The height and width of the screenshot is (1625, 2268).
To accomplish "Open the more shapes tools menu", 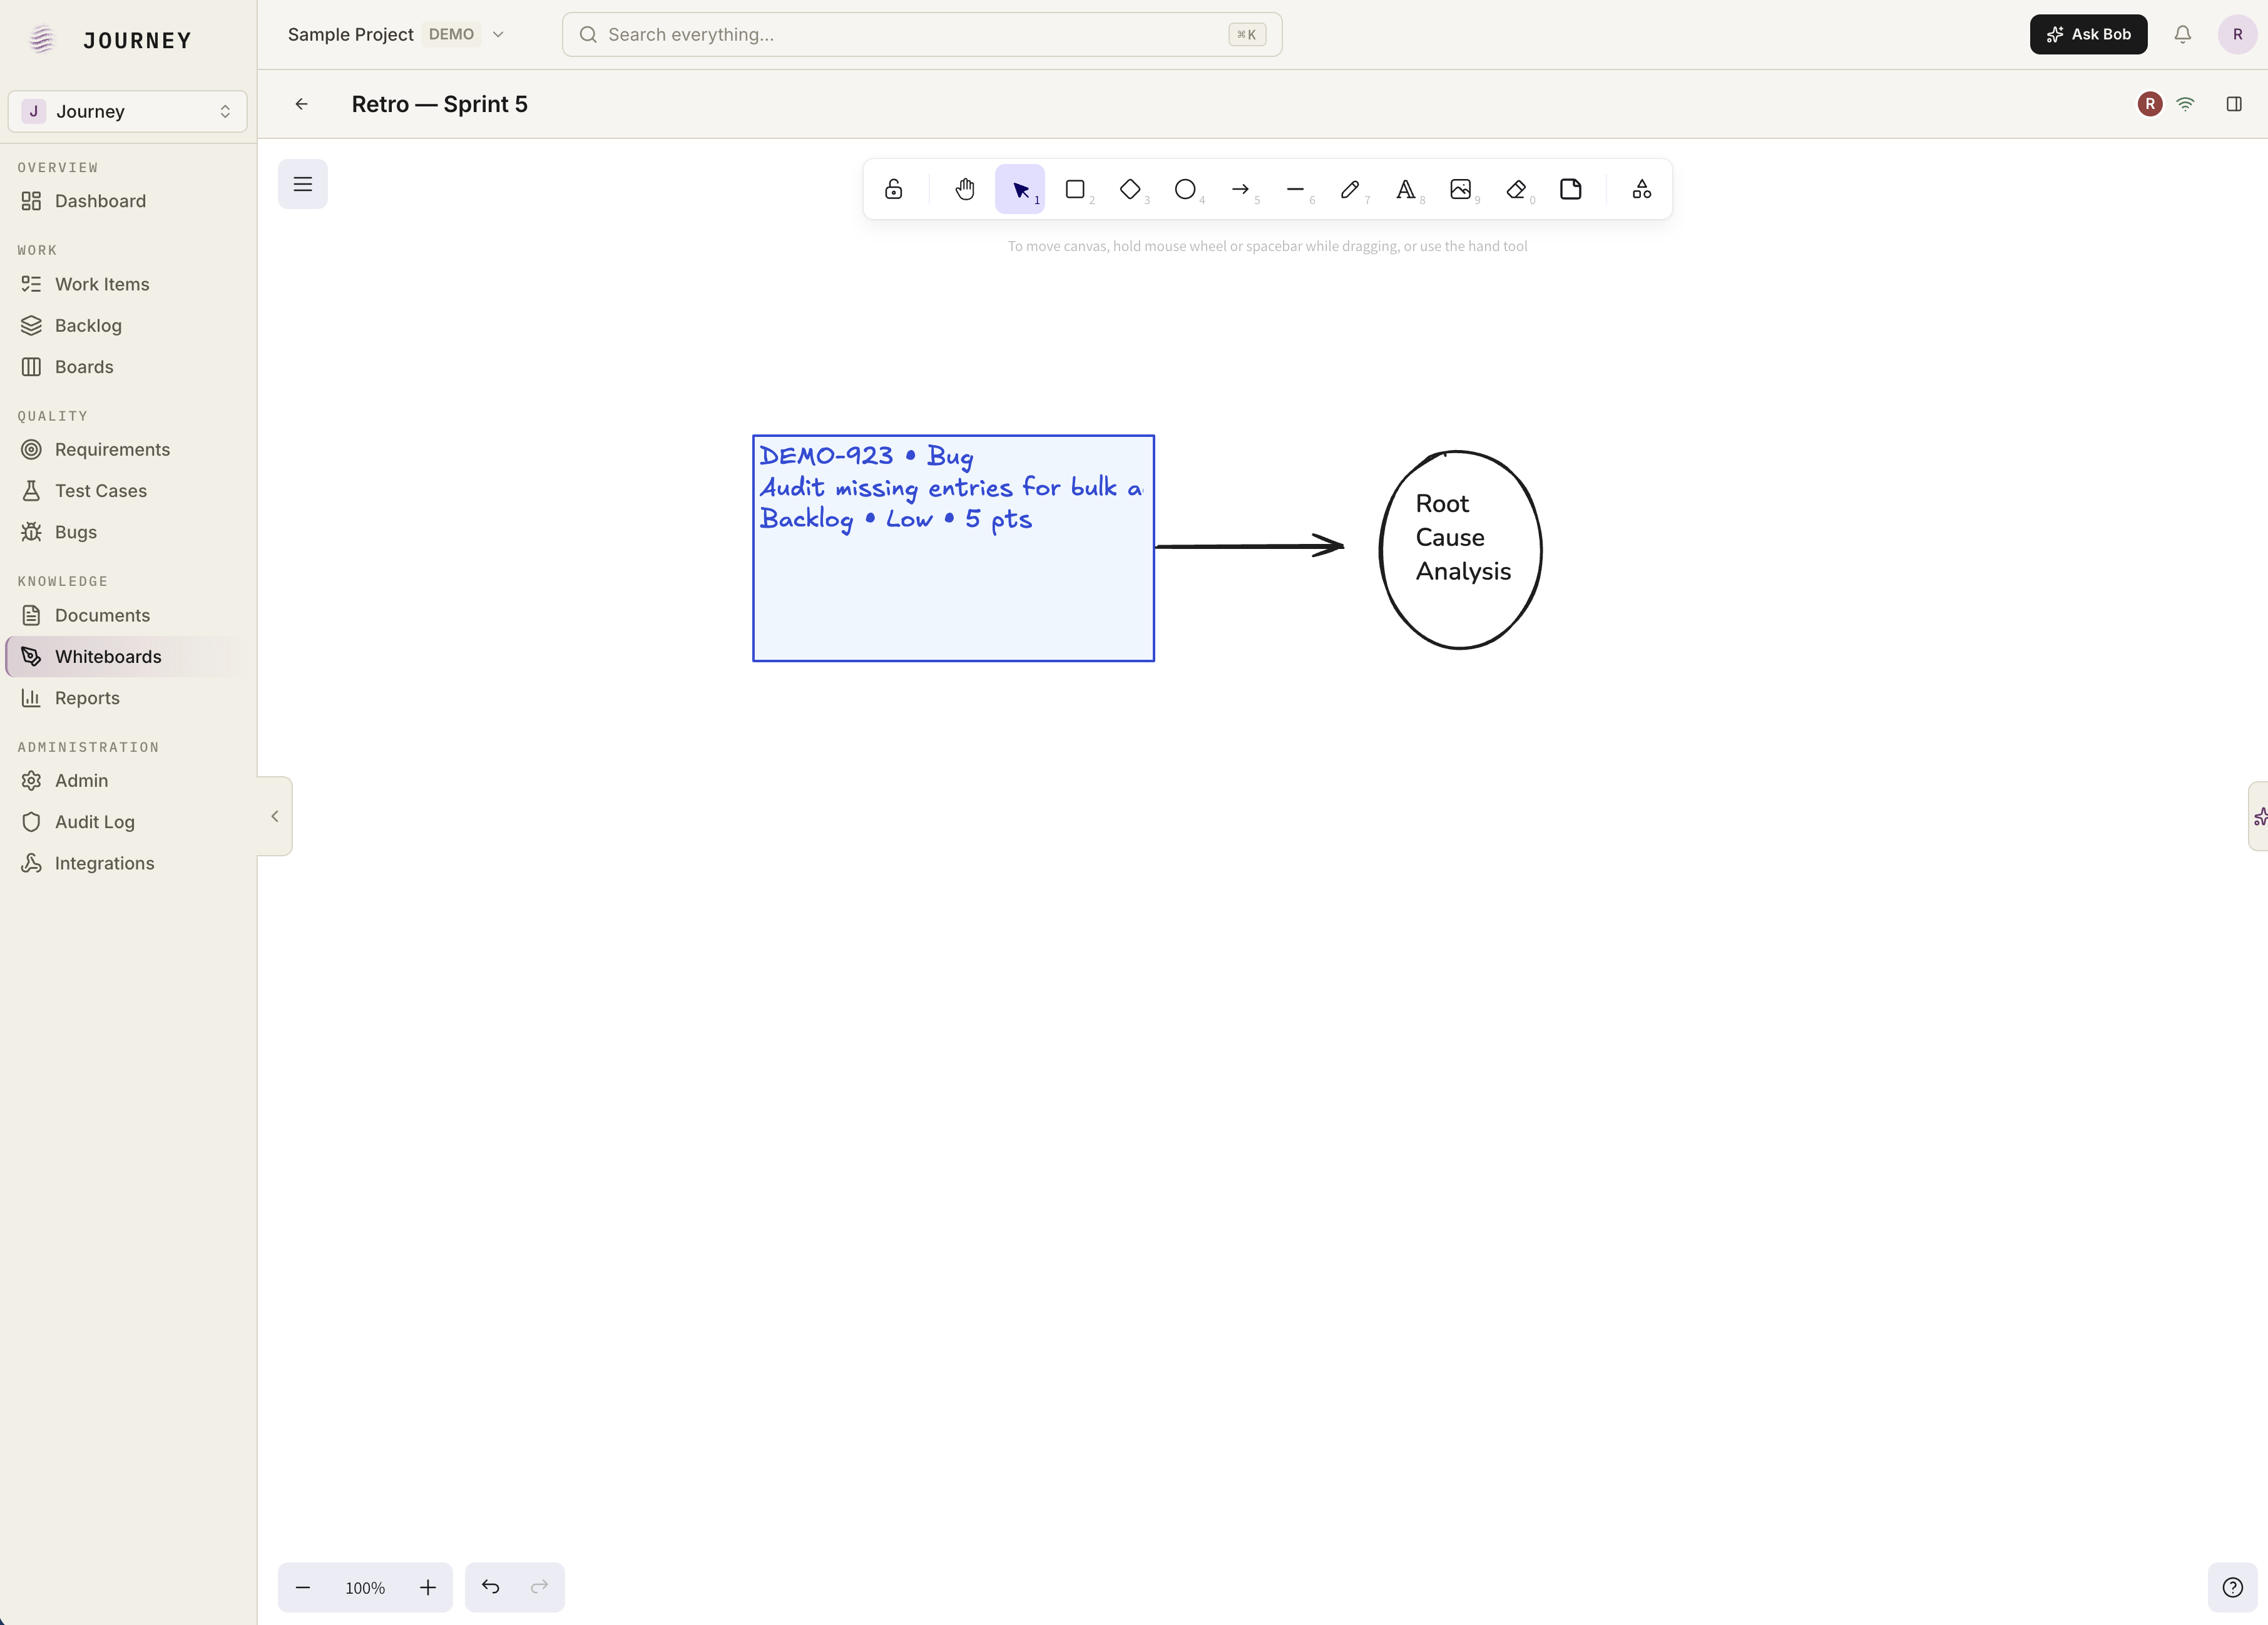I will 1642,189.
